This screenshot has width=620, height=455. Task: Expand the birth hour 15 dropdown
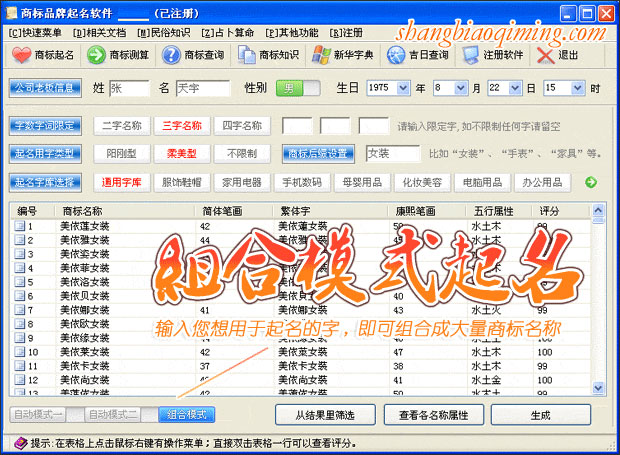[577, 88]
